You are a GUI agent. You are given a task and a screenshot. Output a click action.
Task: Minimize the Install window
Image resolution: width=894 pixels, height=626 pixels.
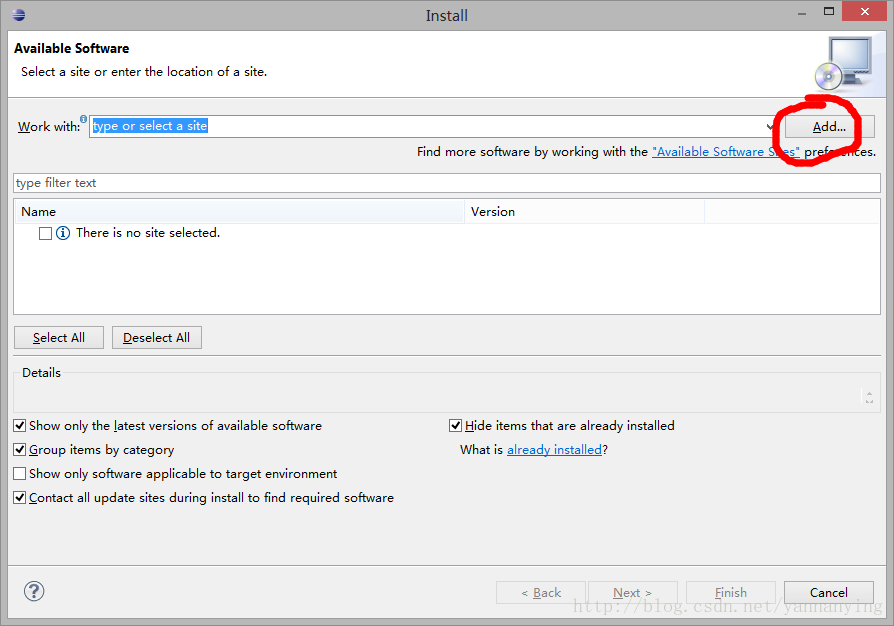tap(802, 13)
